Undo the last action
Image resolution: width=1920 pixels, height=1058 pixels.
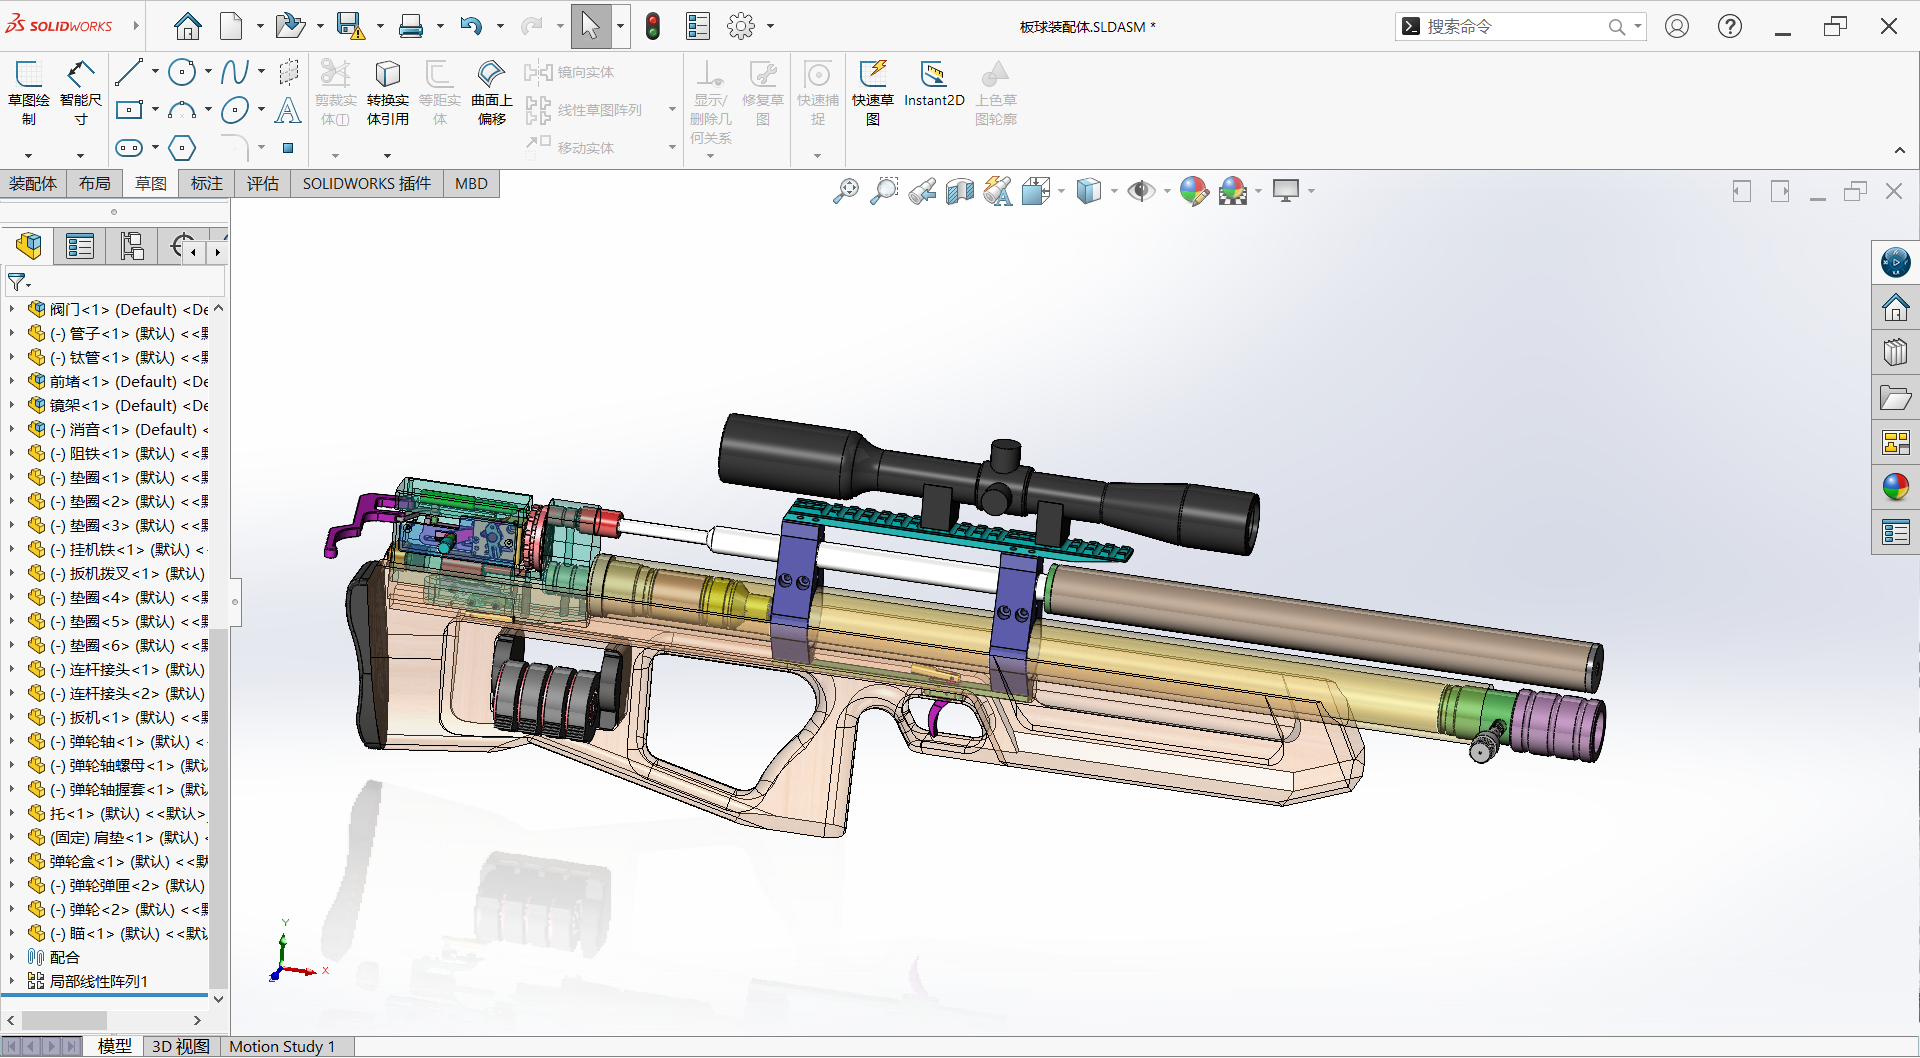pos(471,26)
